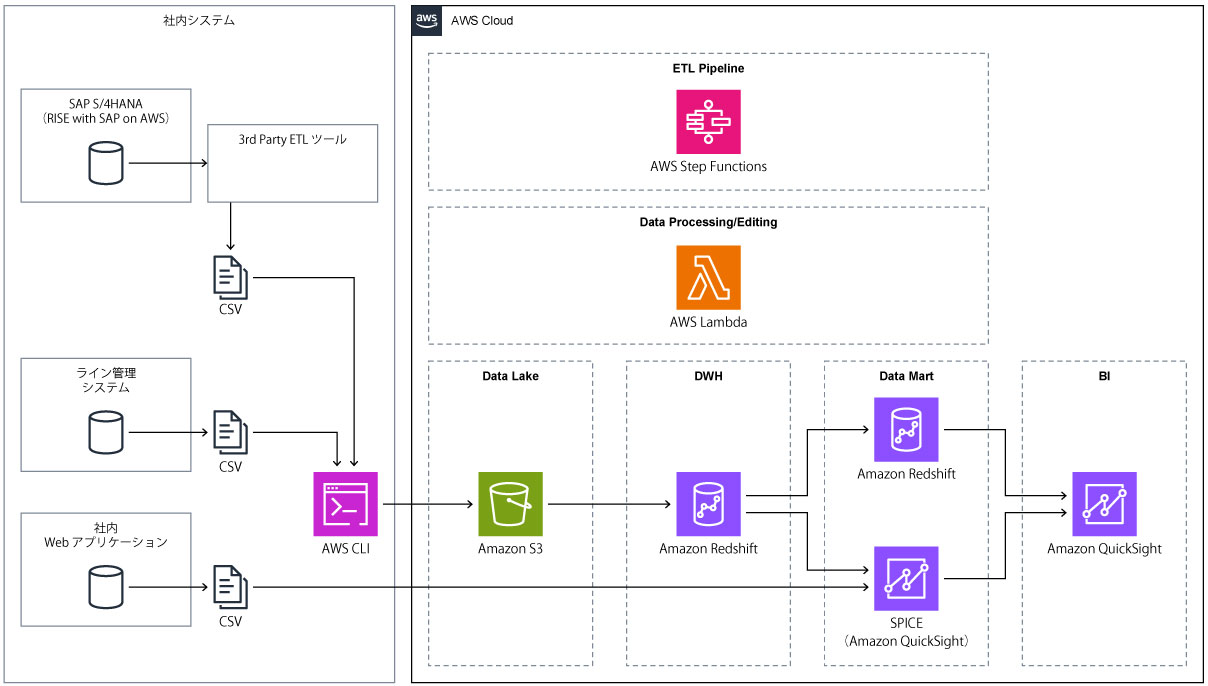
Task: Select the Amazon Redshift icon in Data Mart
Action: click(906, 430)
